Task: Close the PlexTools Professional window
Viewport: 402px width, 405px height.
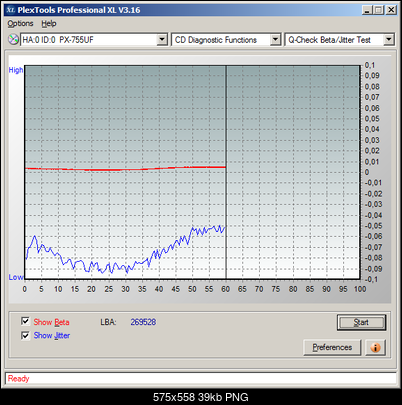Action: [391, 10]
